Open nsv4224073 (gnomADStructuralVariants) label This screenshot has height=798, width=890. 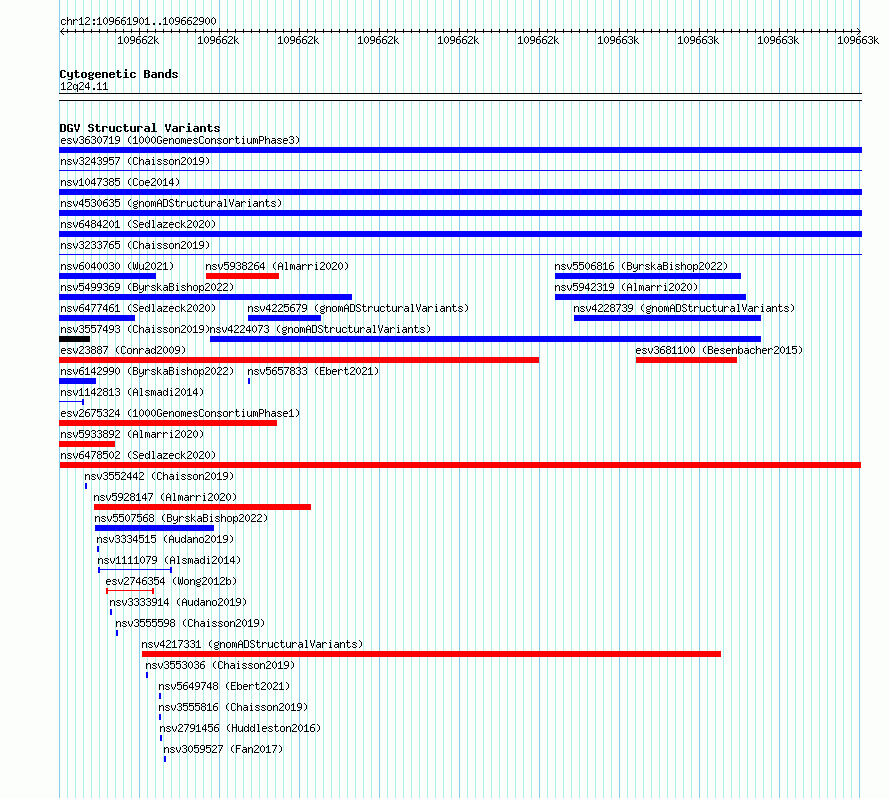(320, 329)
